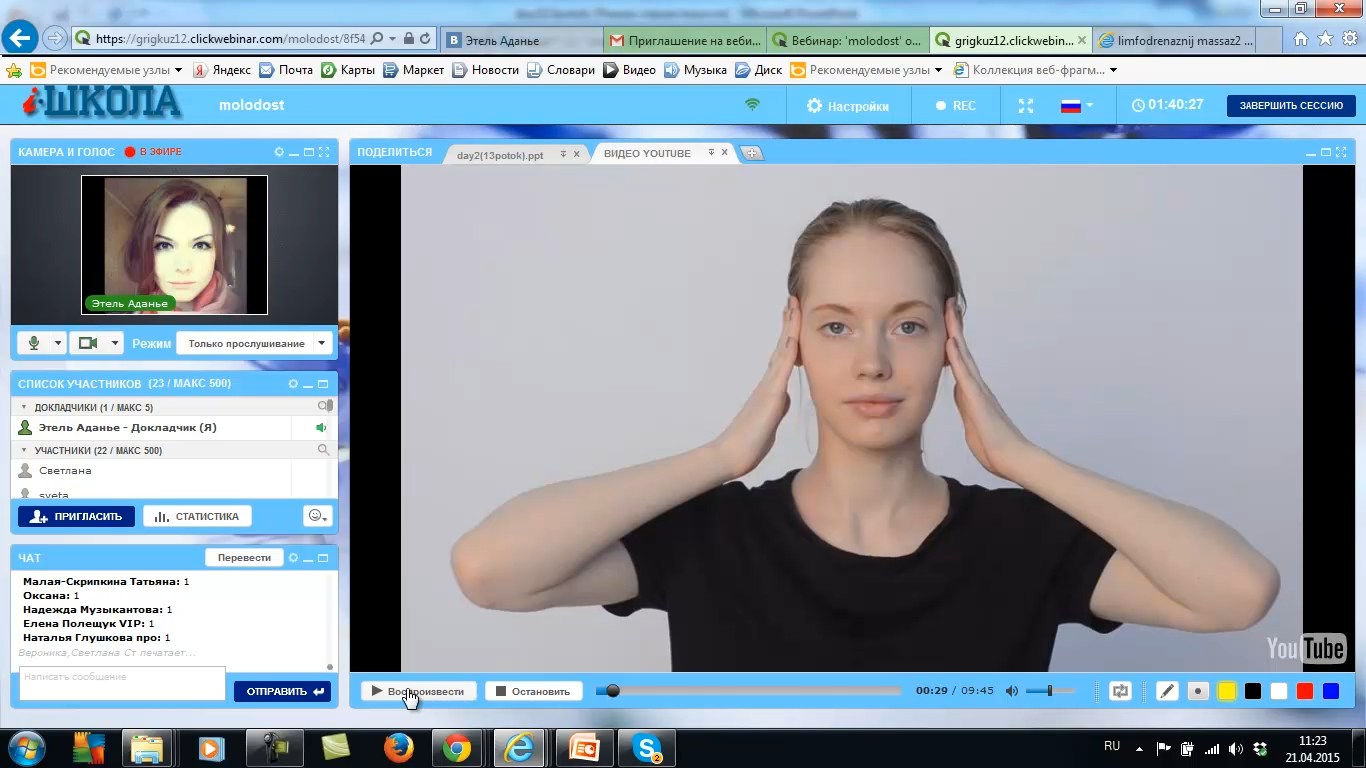
Task: Click the video progress slider
Action: [748, 691]
